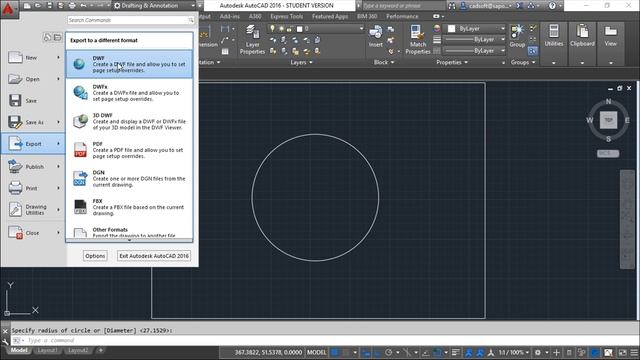Open Drafting & Annotation workspace dropdown
Image resolution: width=640 pixels, height=360 pixels.
154,6
